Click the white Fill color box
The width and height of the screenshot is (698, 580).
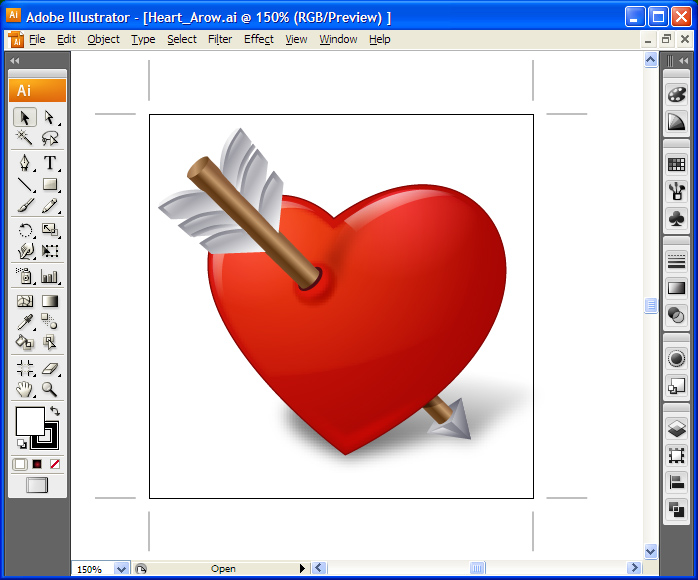click(x=30, y=421)
